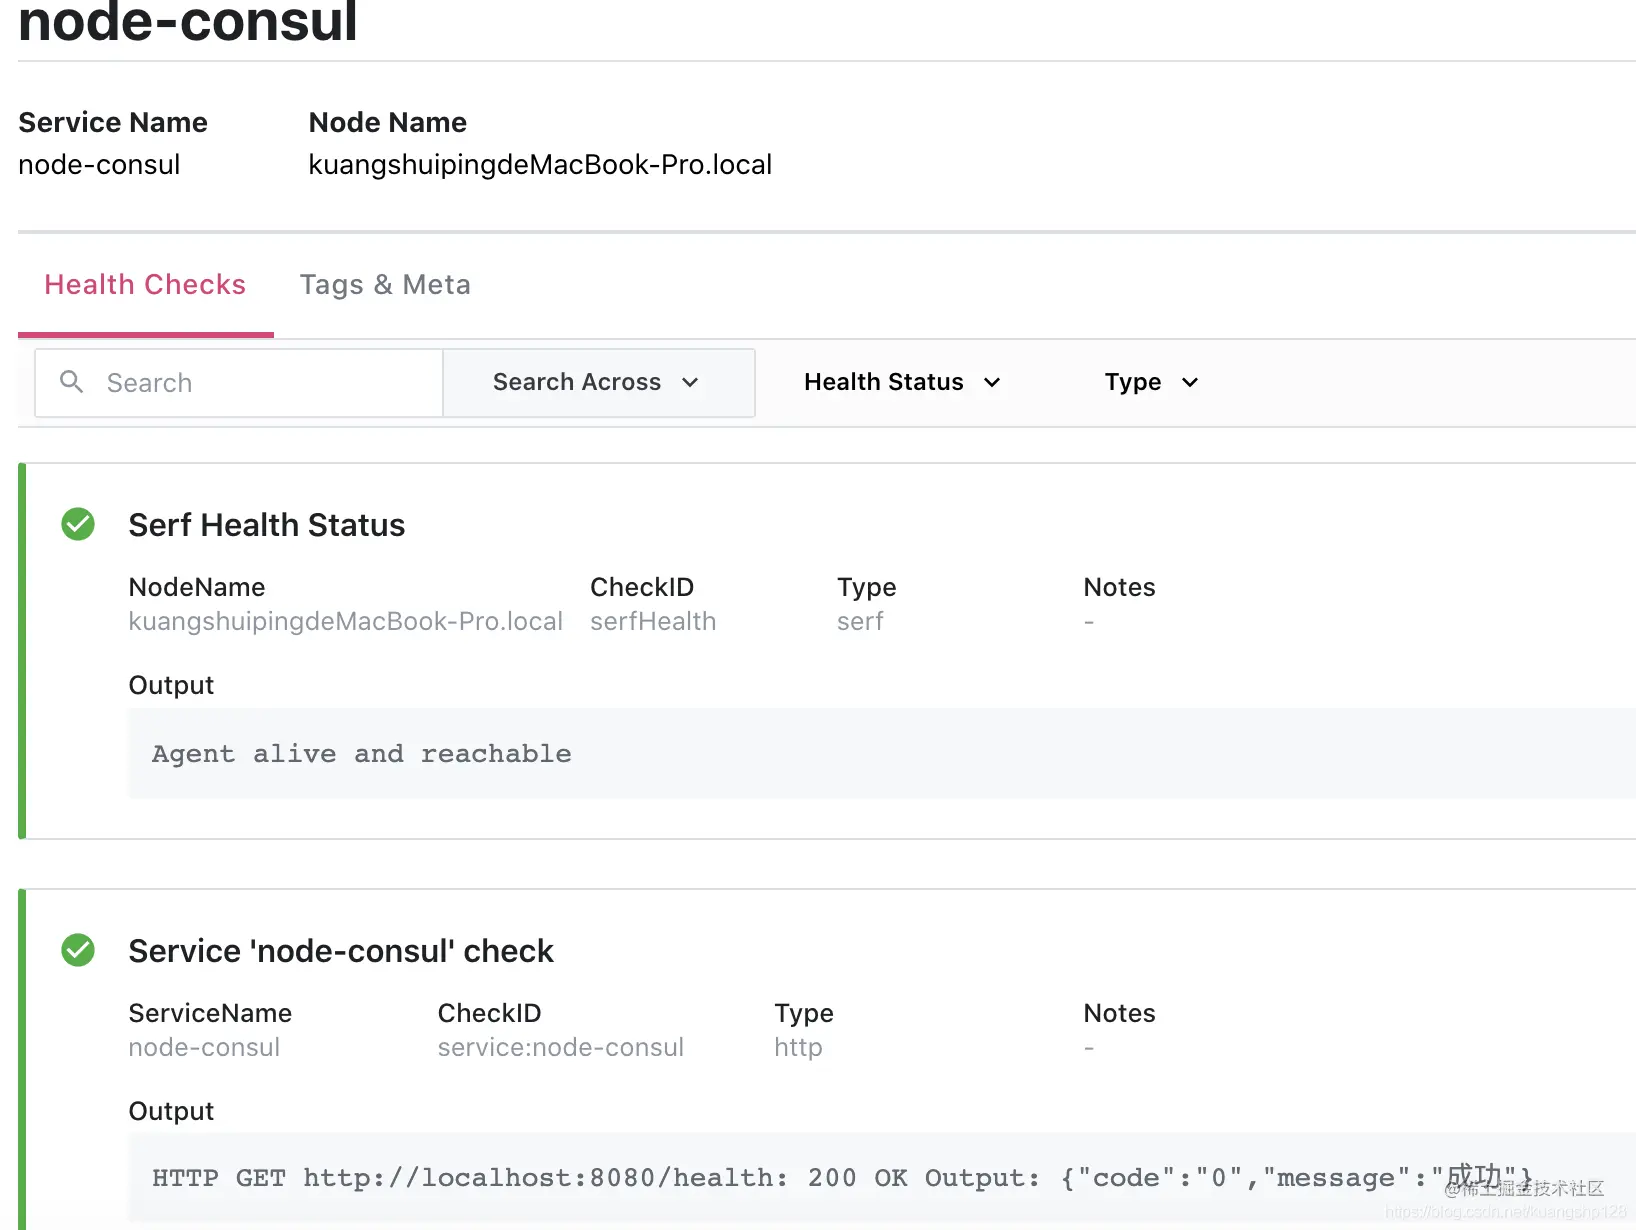Click the kuangshuipingdeMacBook-Pro.local node name at top
Image resolution: width=1636 pixels, height=1230 pixels.
coord(540,164)
